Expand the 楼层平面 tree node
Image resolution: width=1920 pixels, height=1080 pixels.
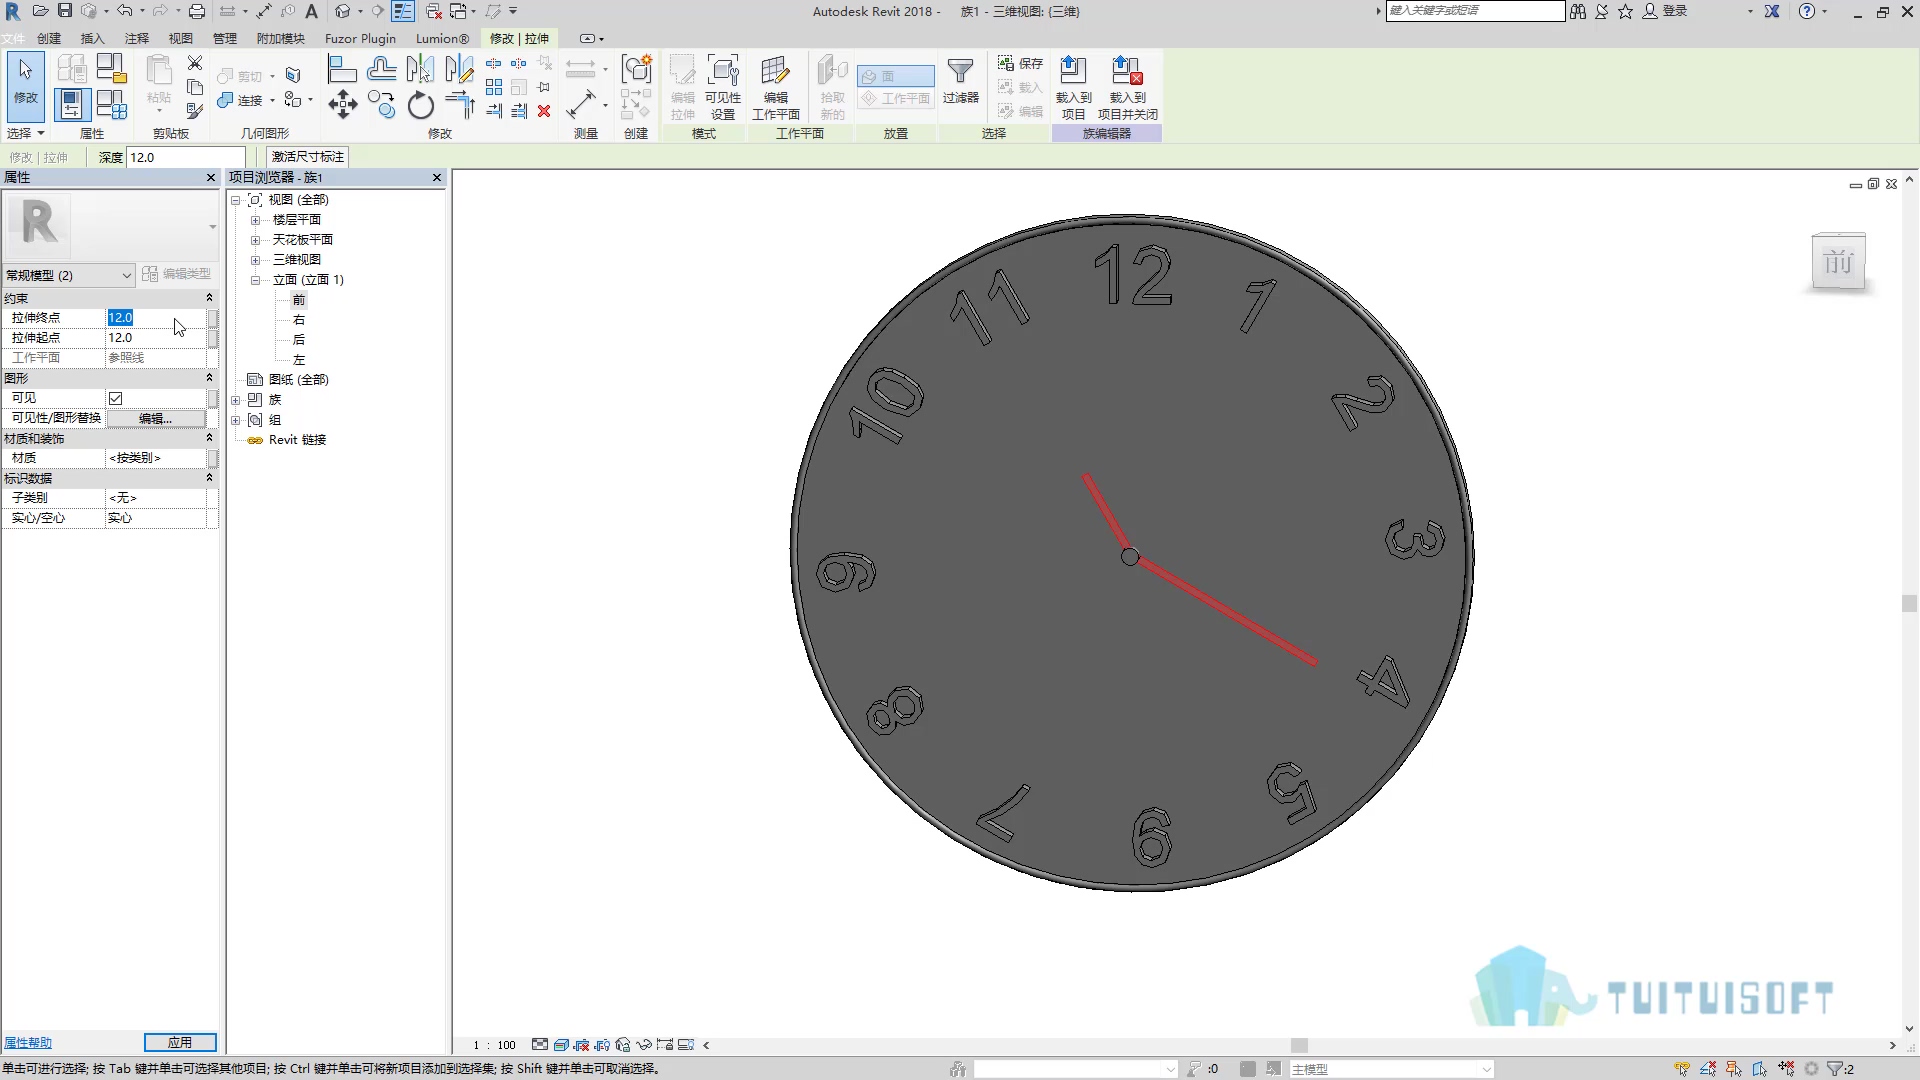255,220
